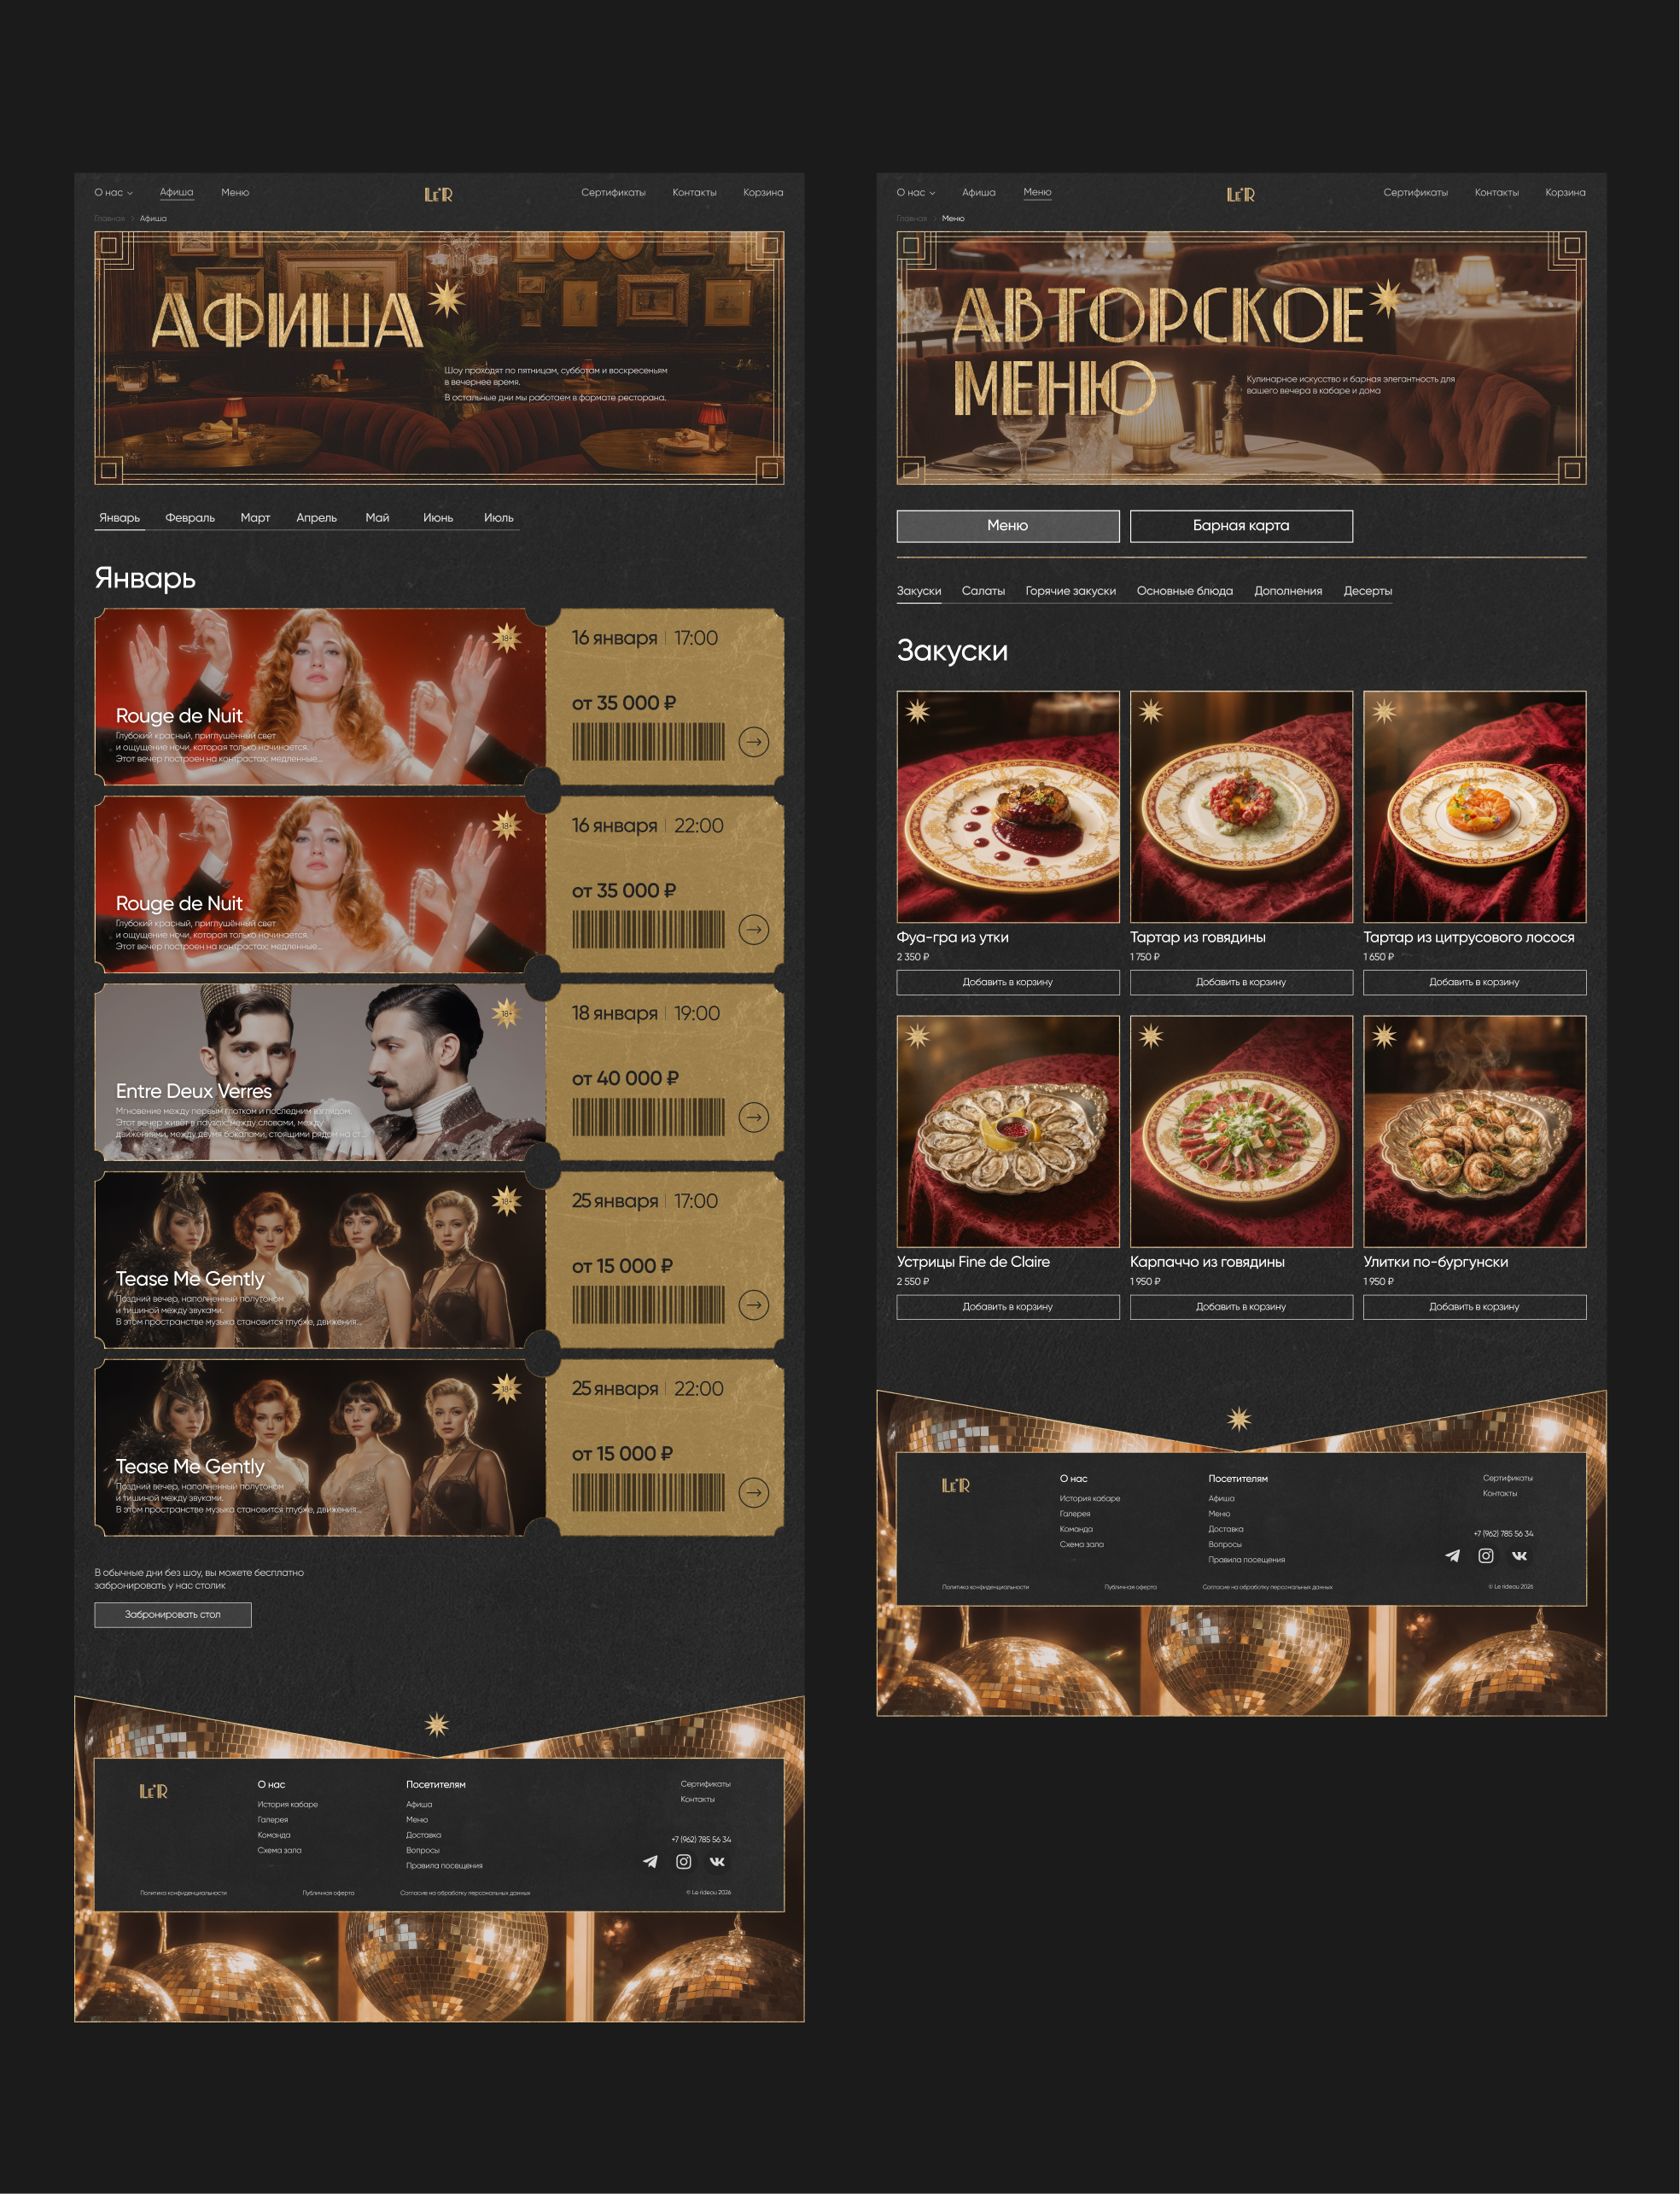Click footer logo on Меню page
This screenshot has width=1680, height=2194.
click(x=955, y=1485)
